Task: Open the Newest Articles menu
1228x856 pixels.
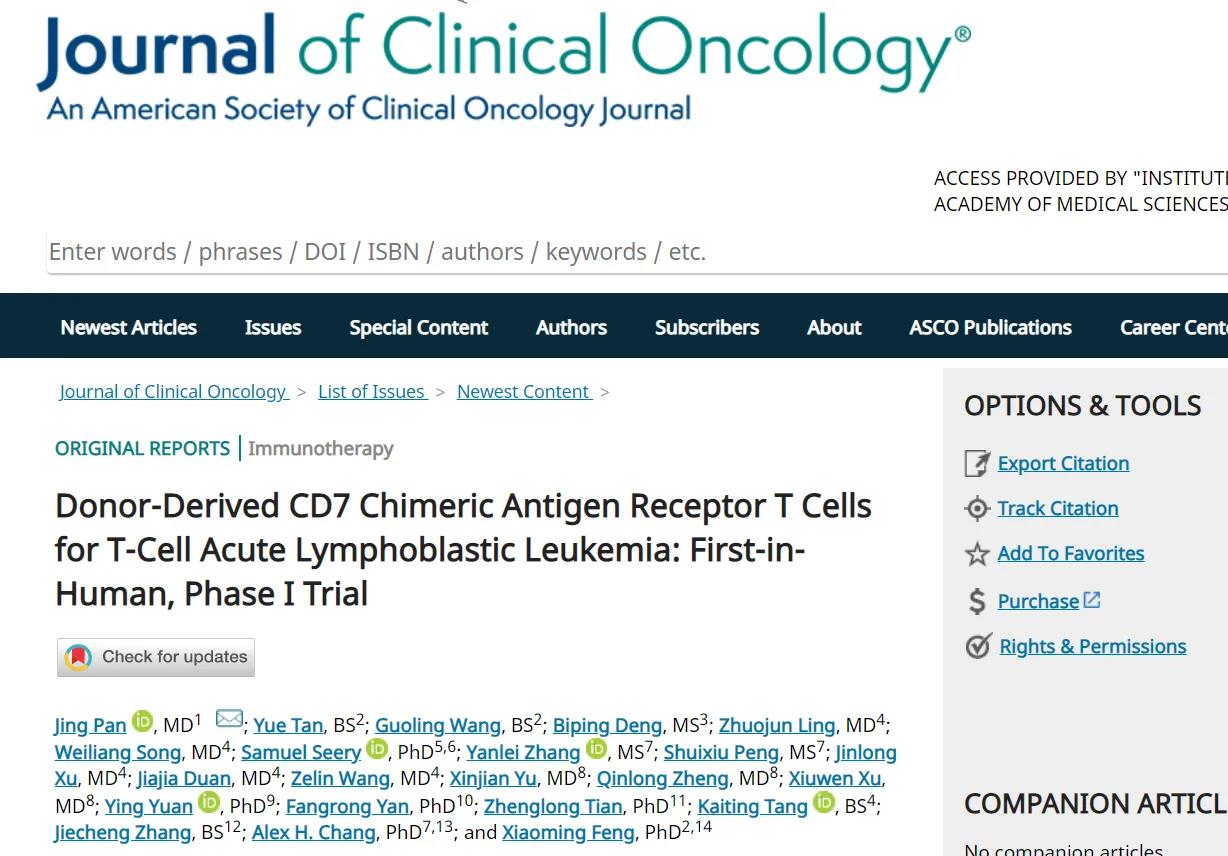Action: coord(129,327)
